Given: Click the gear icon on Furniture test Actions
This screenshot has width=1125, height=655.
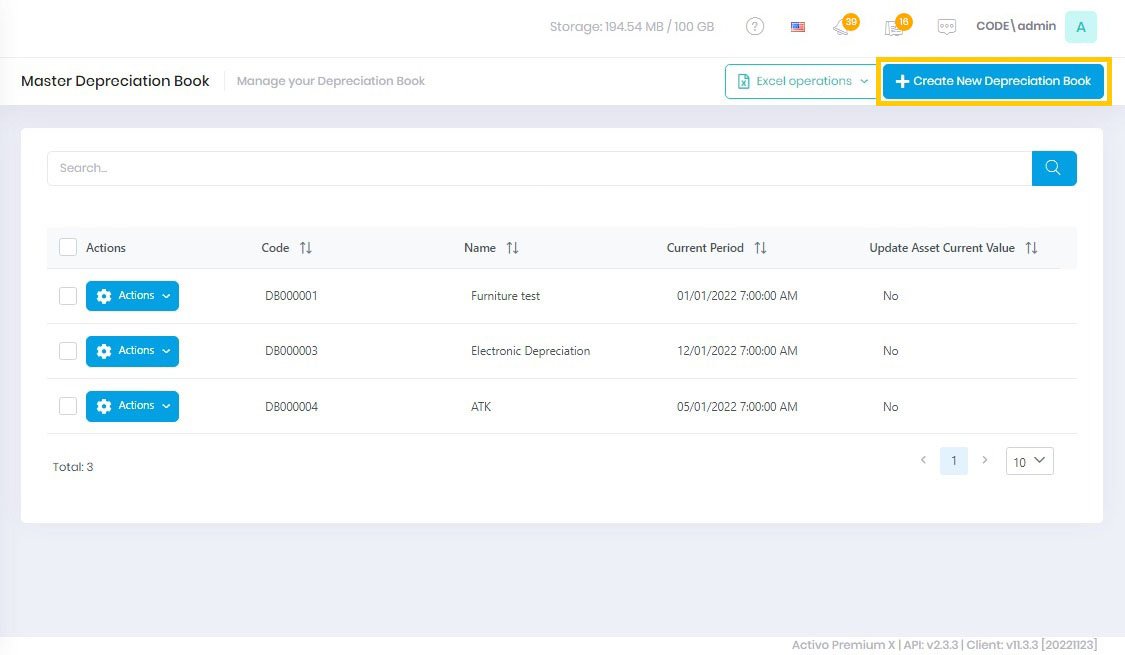Looking at the screenshot, I should tap(104, 295).
